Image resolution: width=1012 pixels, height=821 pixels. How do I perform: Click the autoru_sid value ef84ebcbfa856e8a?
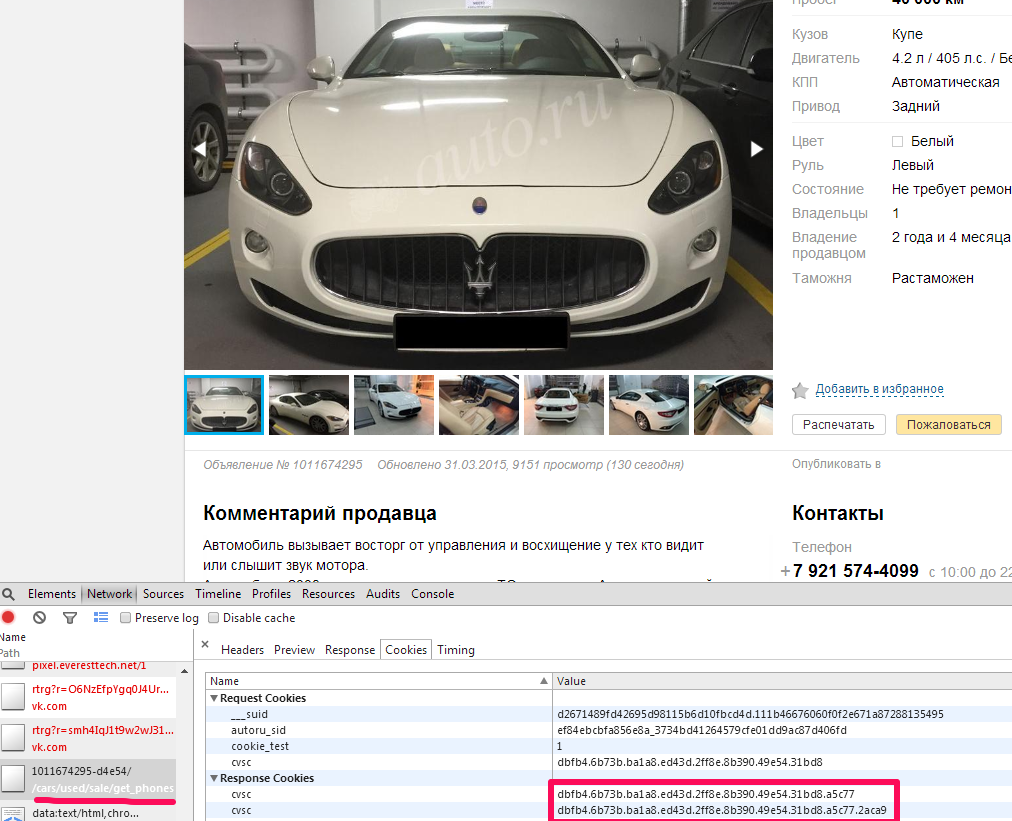(702, 730)
